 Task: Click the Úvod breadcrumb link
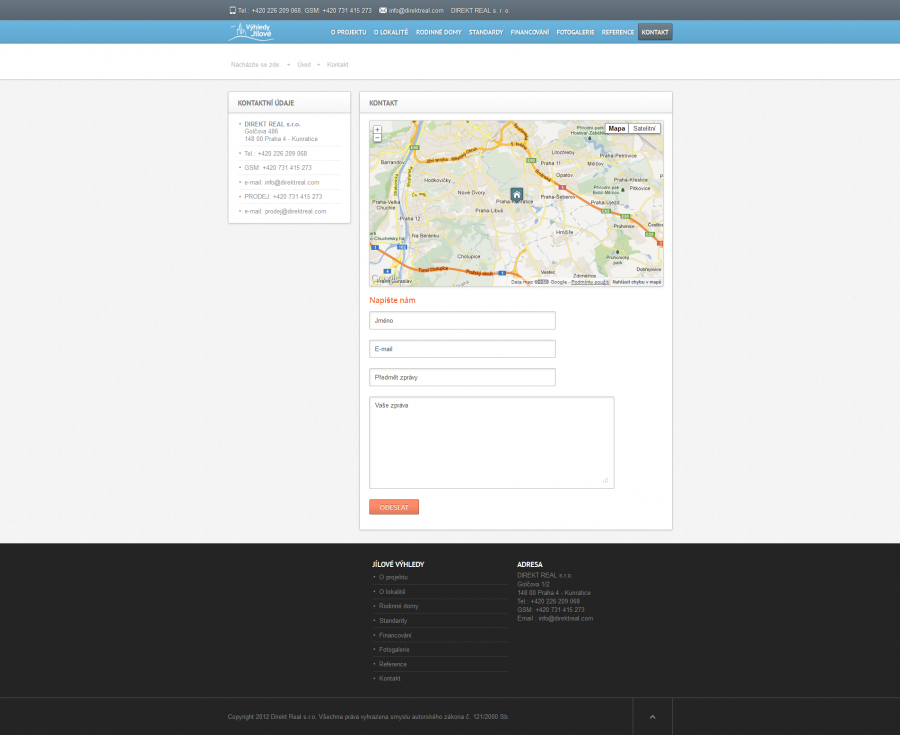(304, 64)
